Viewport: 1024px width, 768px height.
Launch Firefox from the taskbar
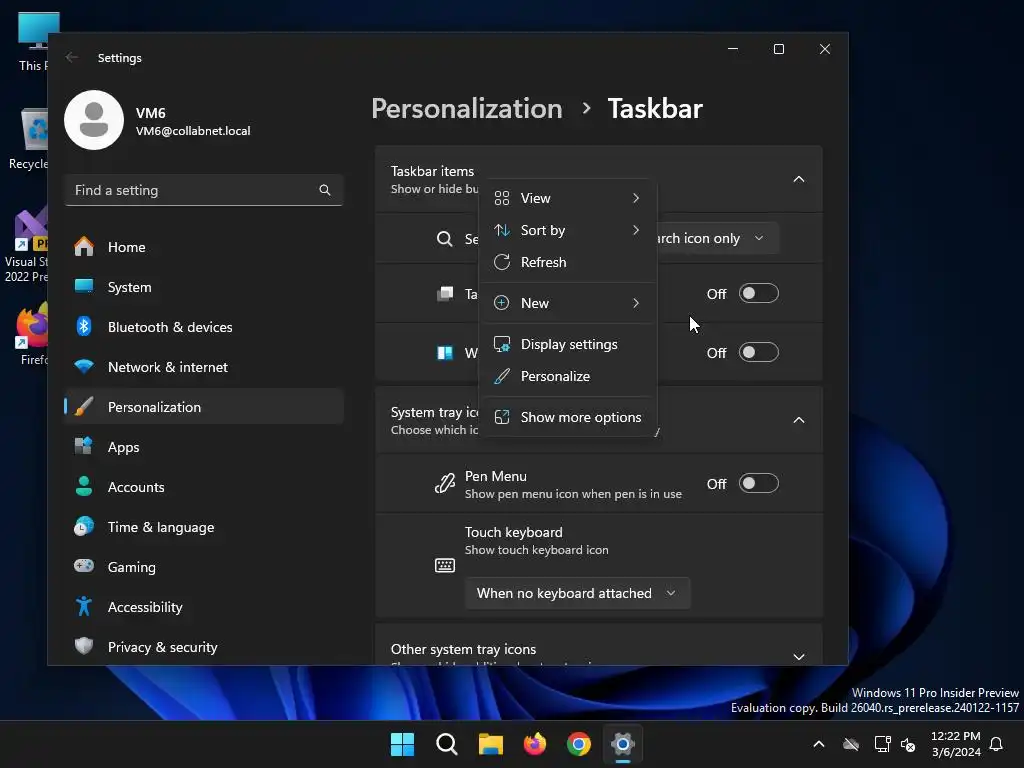tap(535, 744)
